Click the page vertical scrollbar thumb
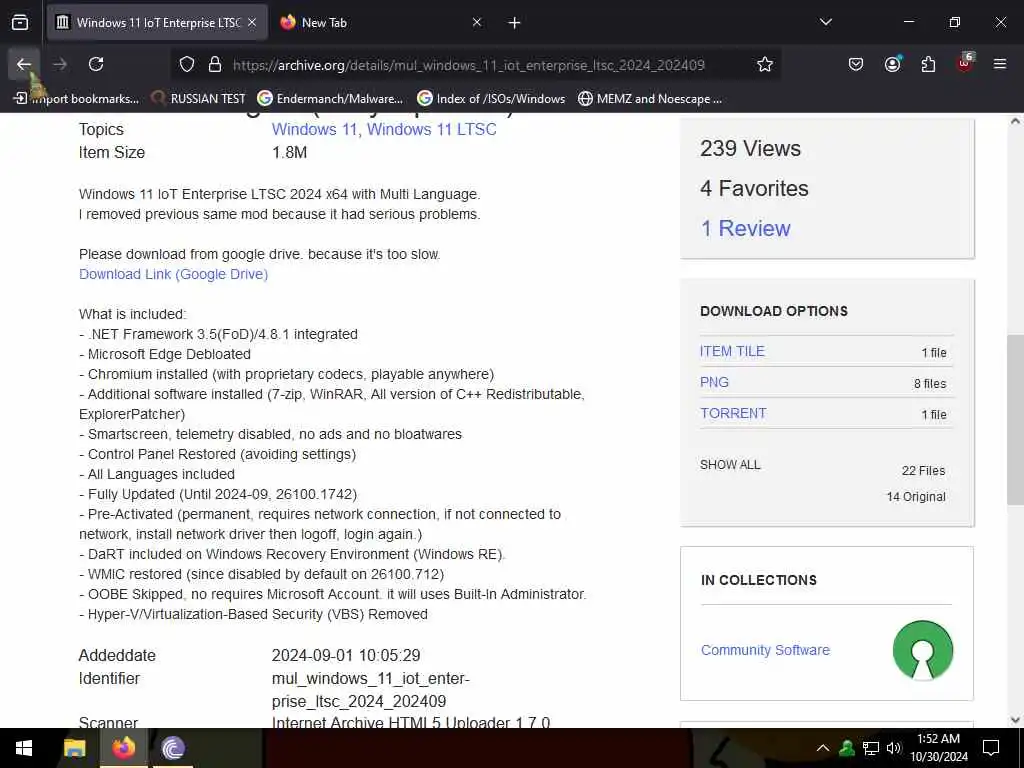 click(1016, 419)
